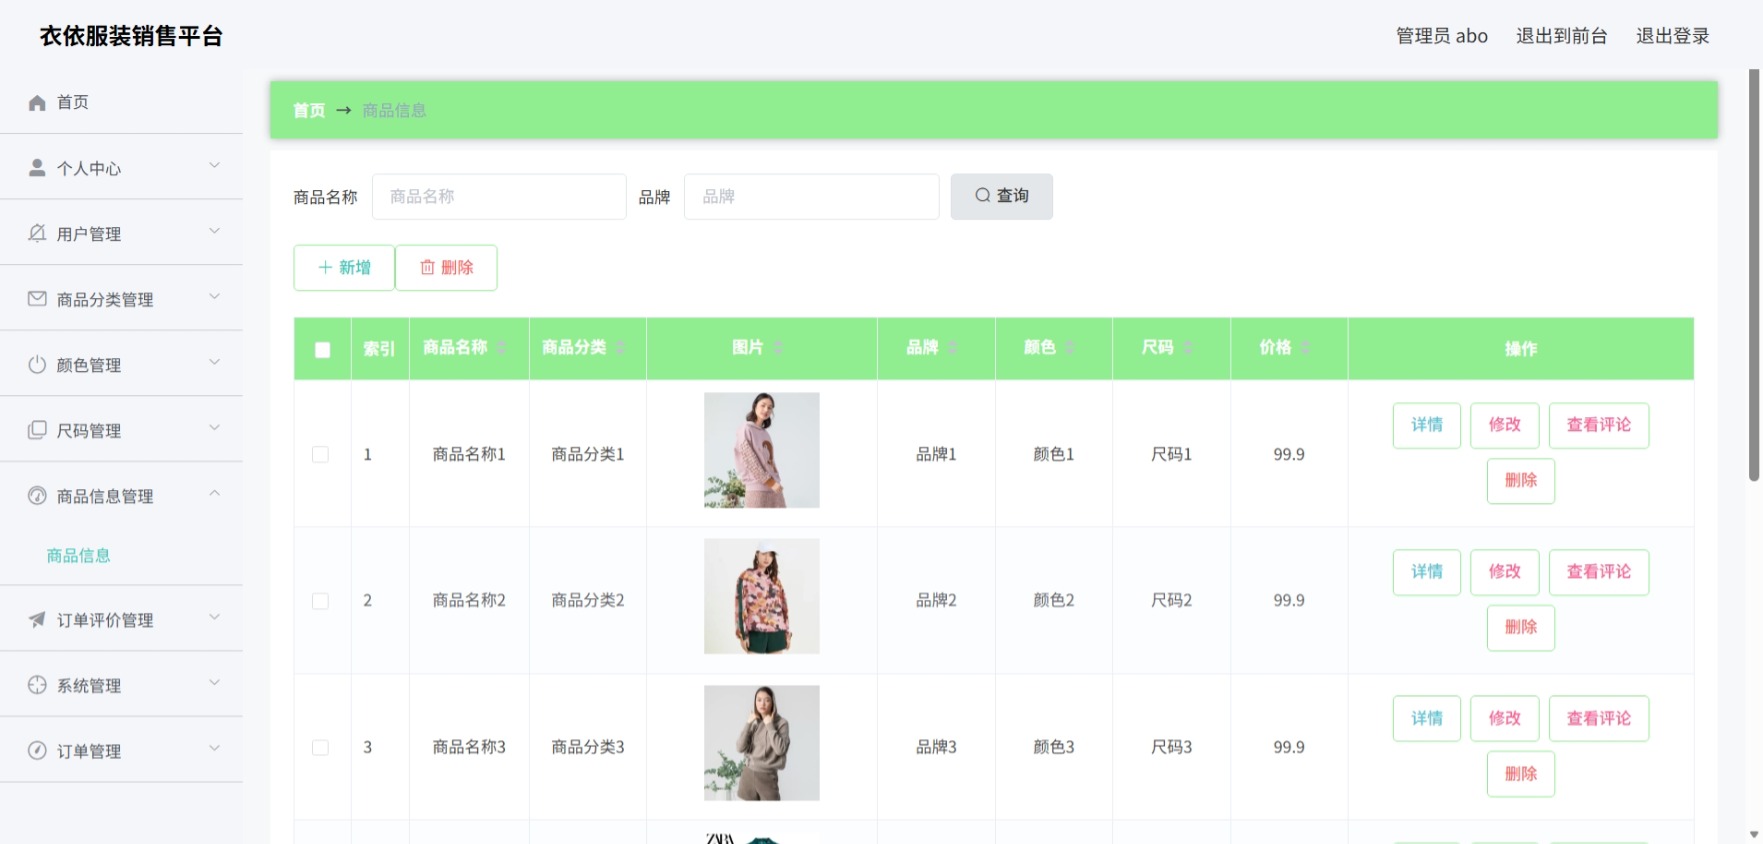Delete row 商品名称3 with its 删除 button
The width and height of the screenshot is (1763, 844).
tap(1521, 774)
